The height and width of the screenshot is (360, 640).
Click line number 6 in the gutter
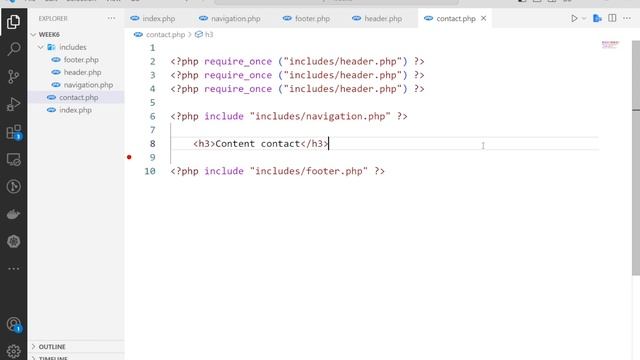click(x=152, y=116)
